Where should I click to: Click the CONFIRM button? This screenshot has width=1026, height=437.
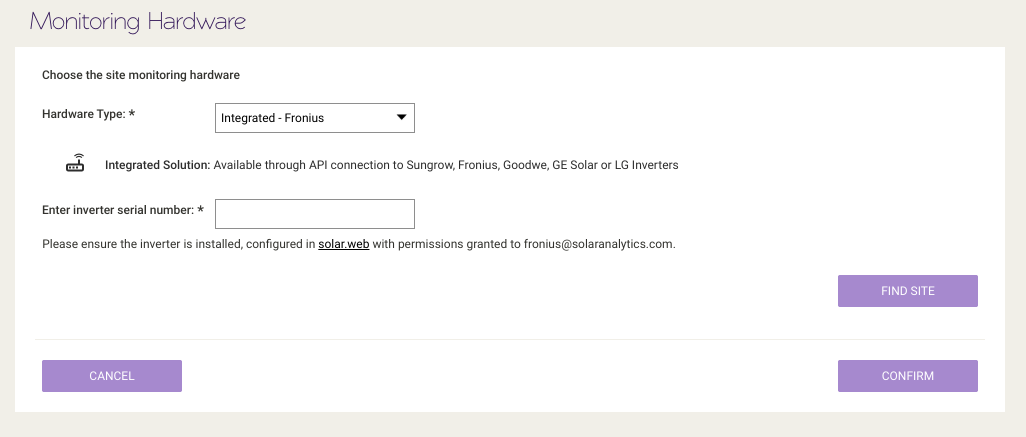(908, 376)
